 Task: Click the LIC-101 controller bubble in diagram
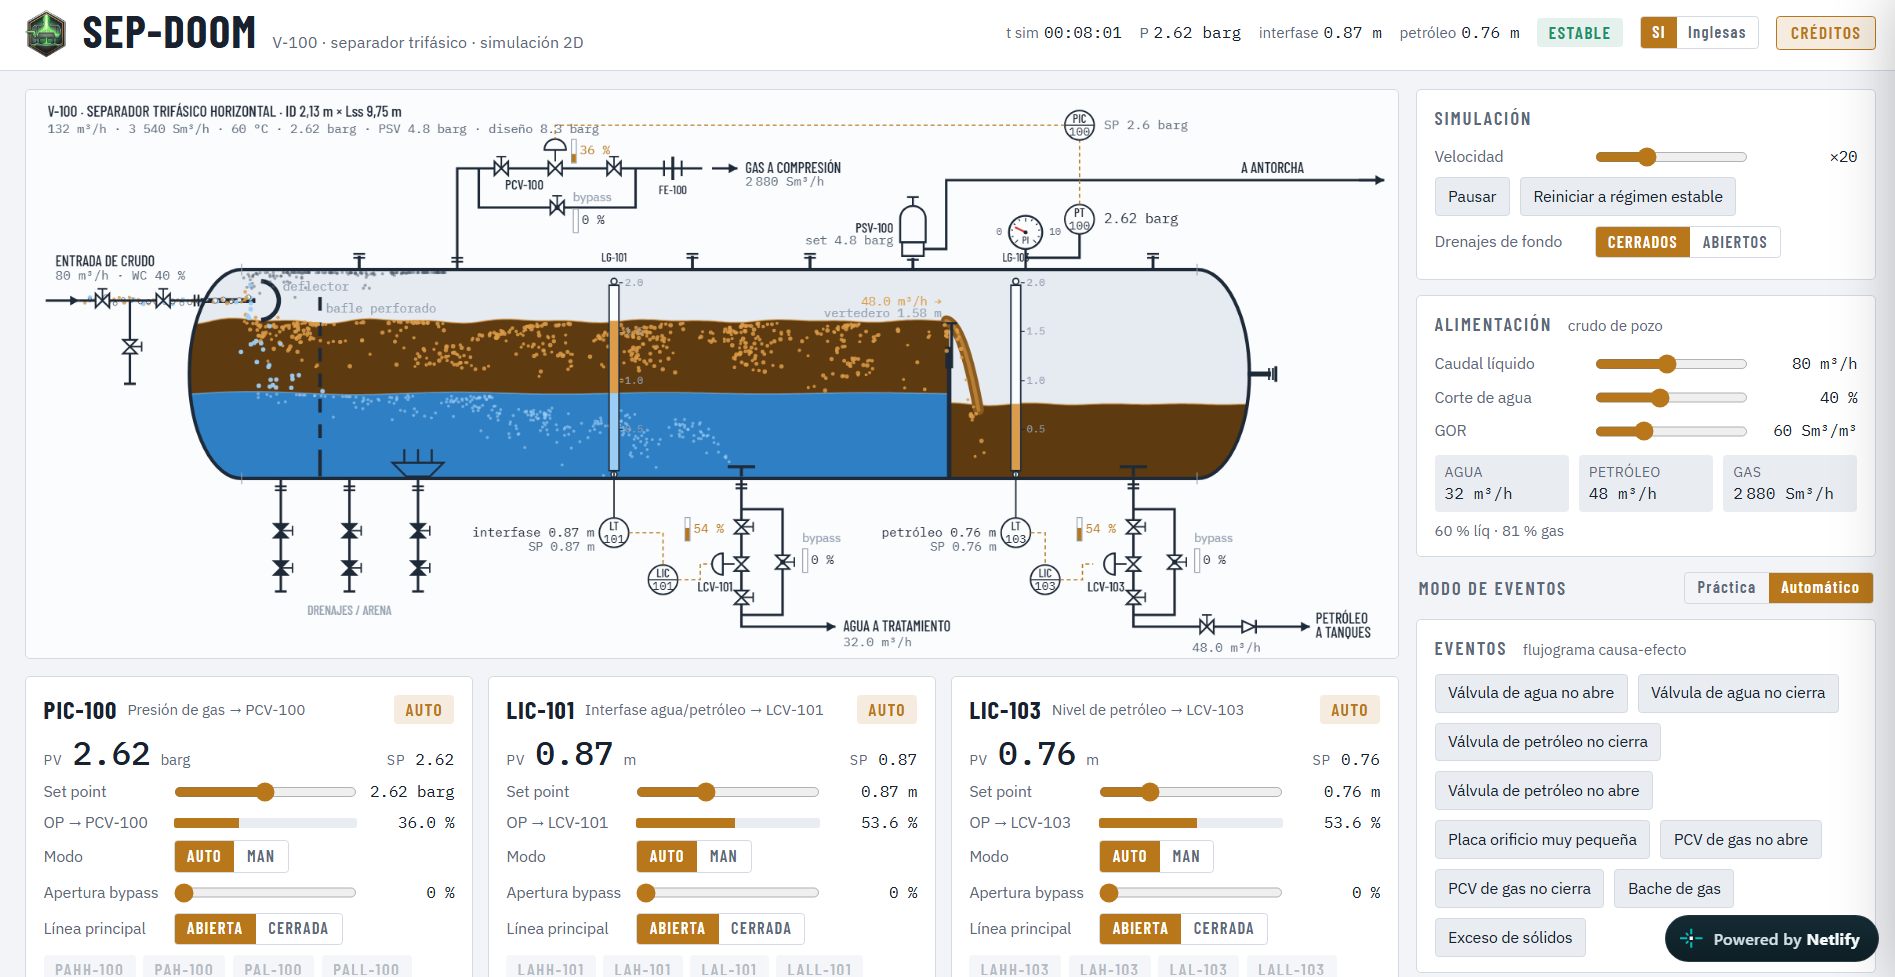pos(663,579)
